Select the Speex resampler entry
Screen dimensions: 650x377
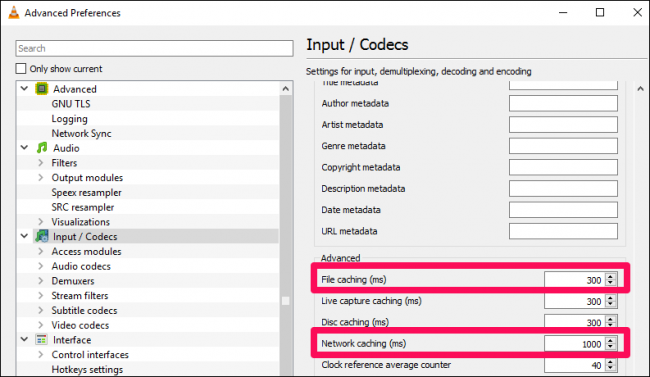point(86,192)
